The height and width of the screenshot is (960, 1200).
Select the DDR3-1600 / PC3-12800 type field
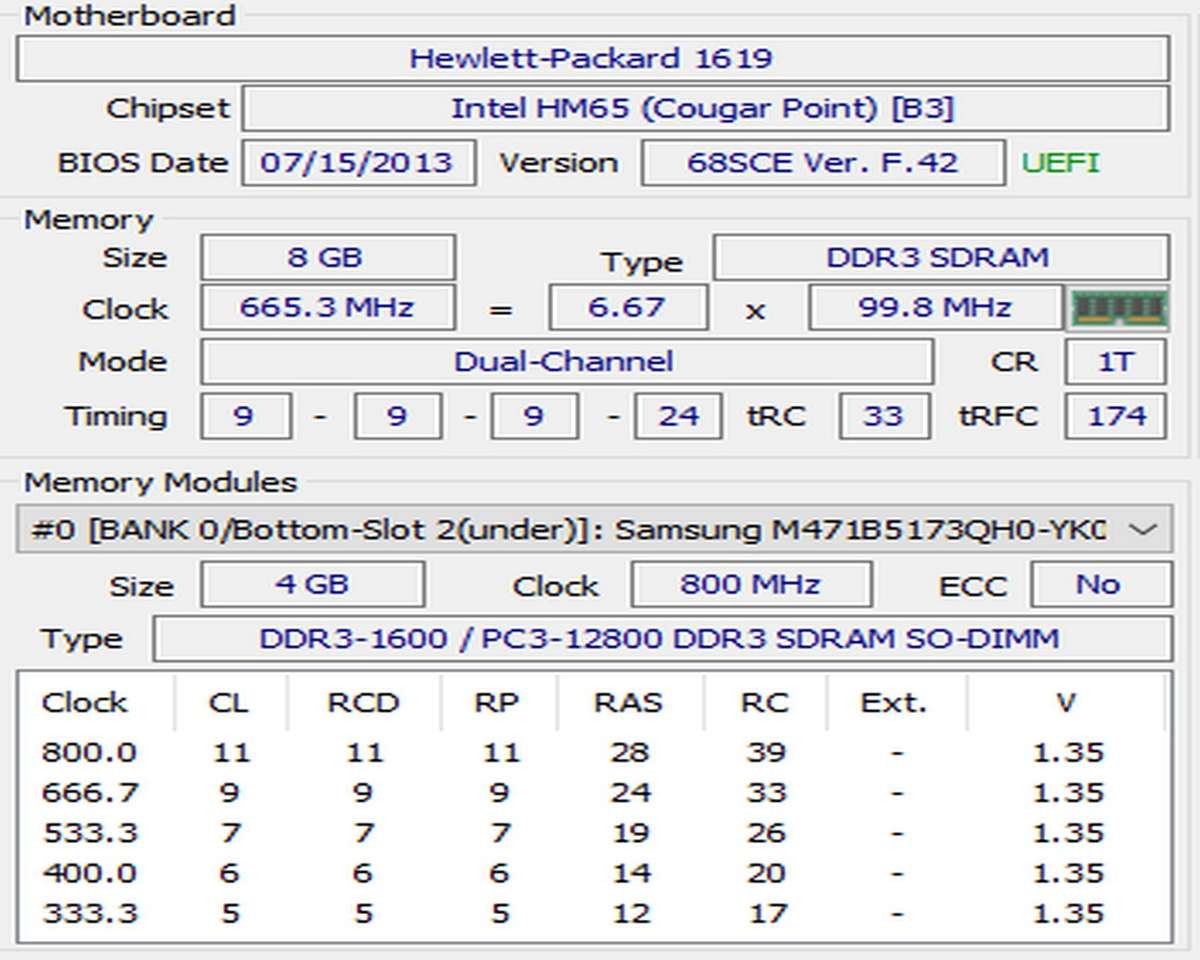(x=660, y=639)
